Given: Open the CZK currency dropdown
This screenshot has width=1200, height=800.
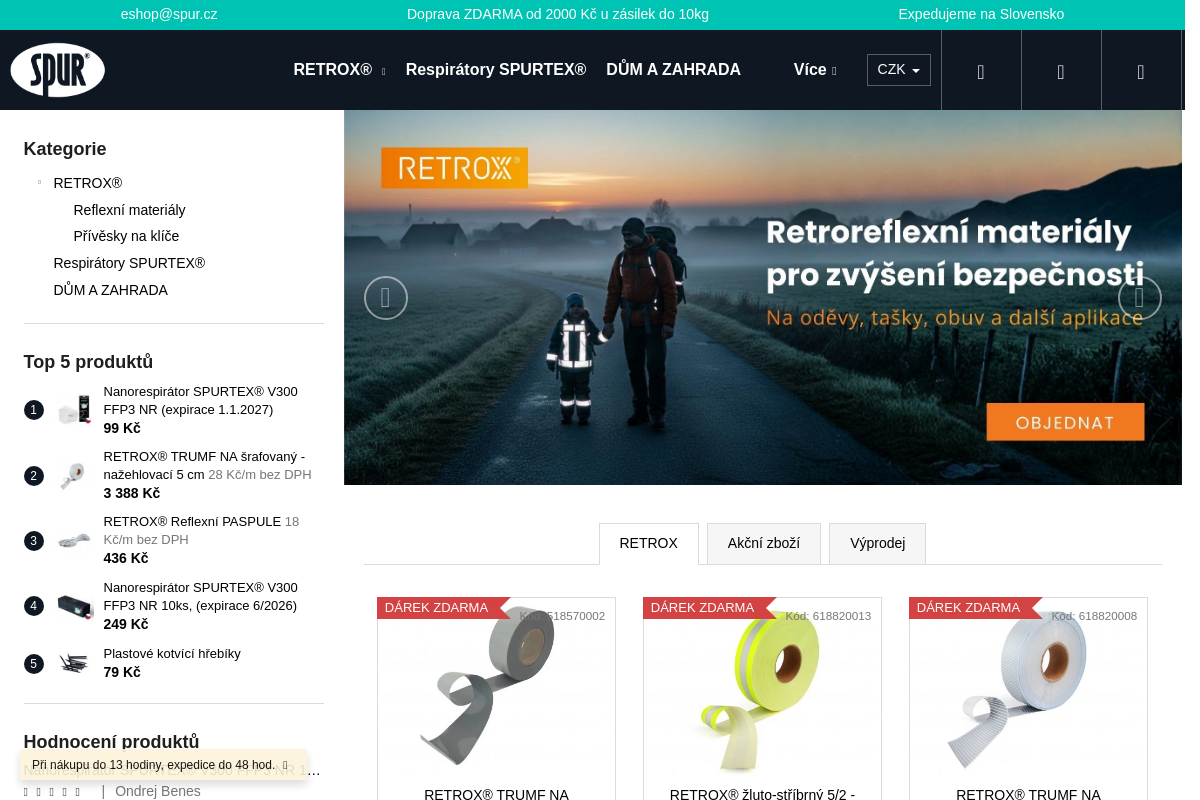Looking at the screenshot, I should tap(898, 70).
